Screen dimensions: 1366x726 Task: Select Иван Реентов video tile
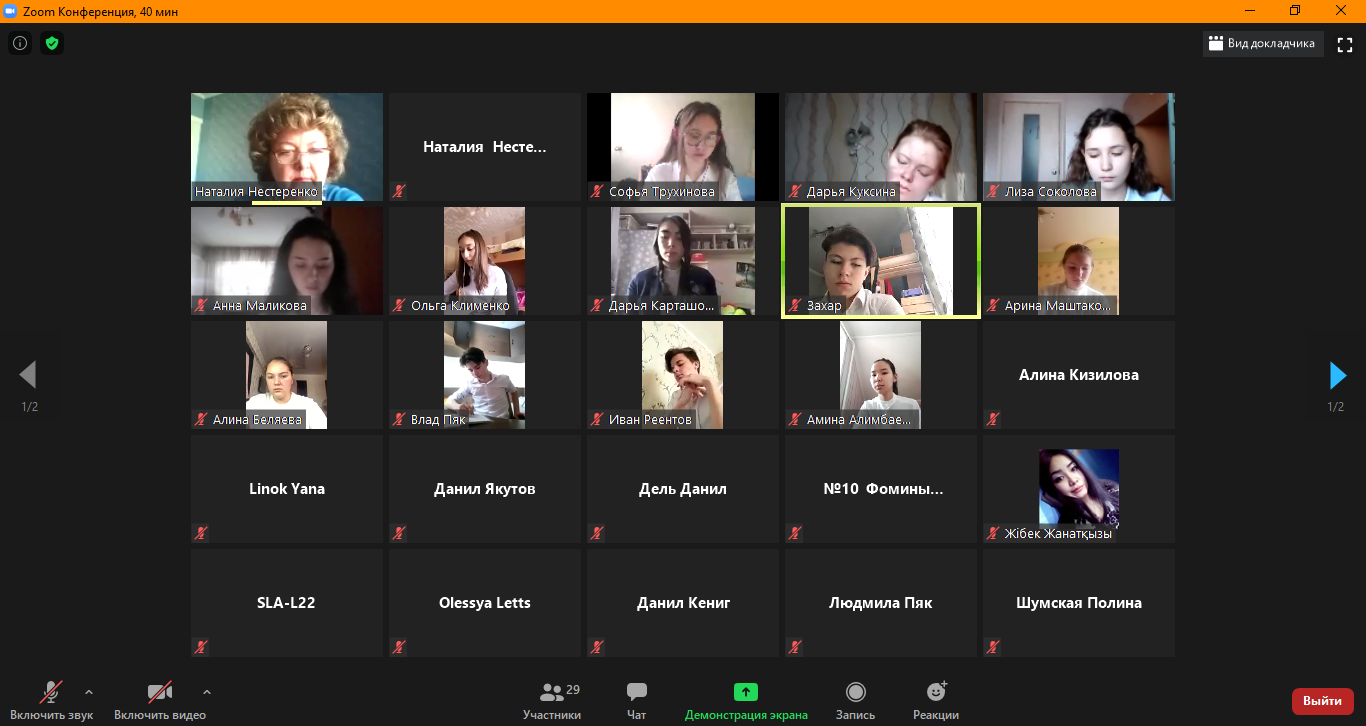click(x=683, y=375)
